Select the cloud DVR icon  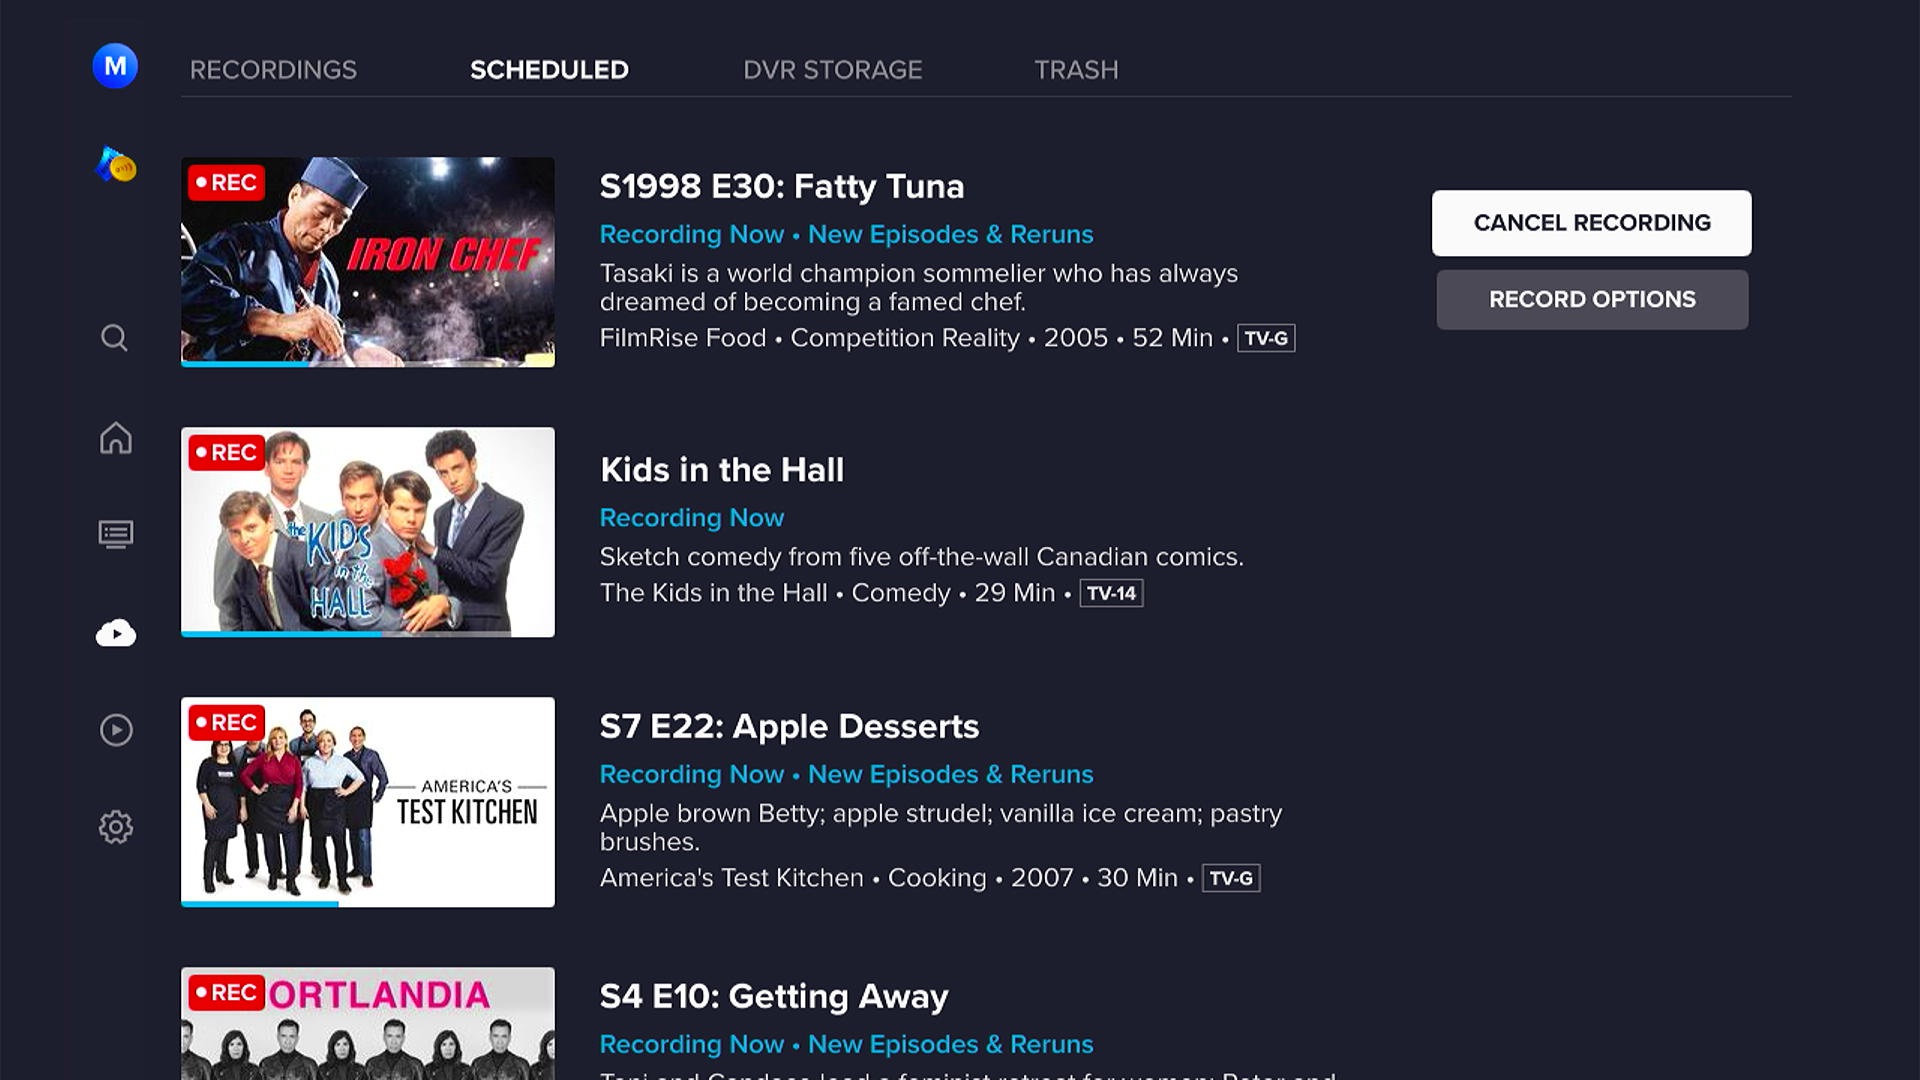click(x=115, y=632)
